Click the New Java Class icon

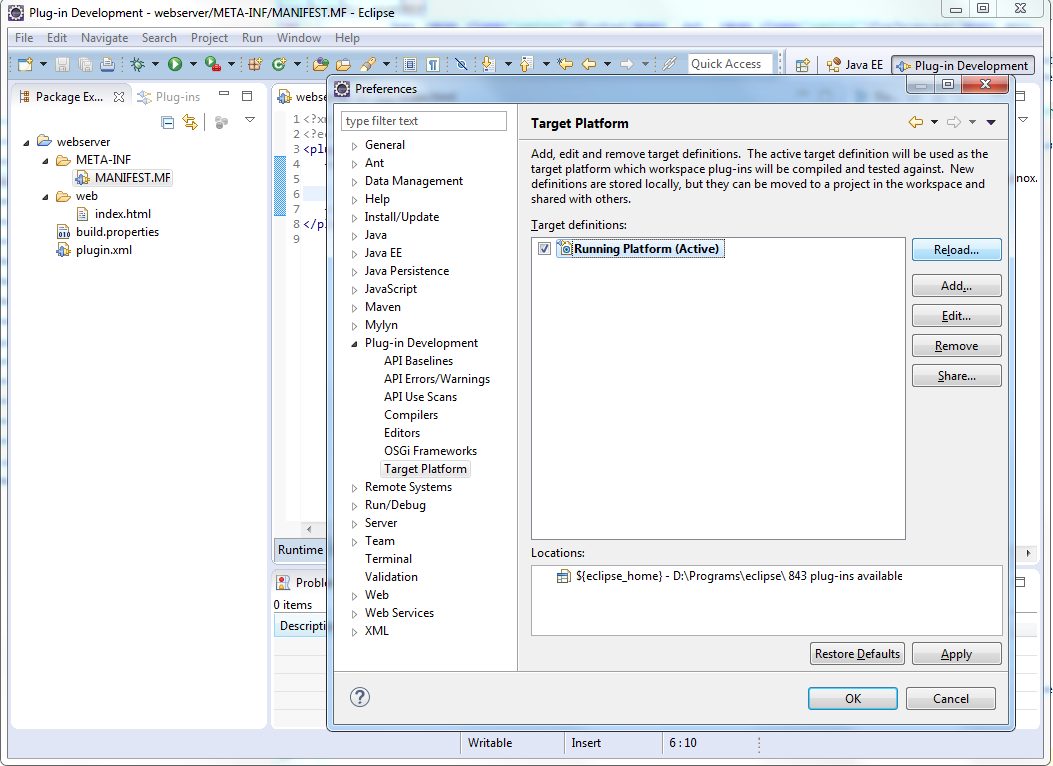click(279, 64)
